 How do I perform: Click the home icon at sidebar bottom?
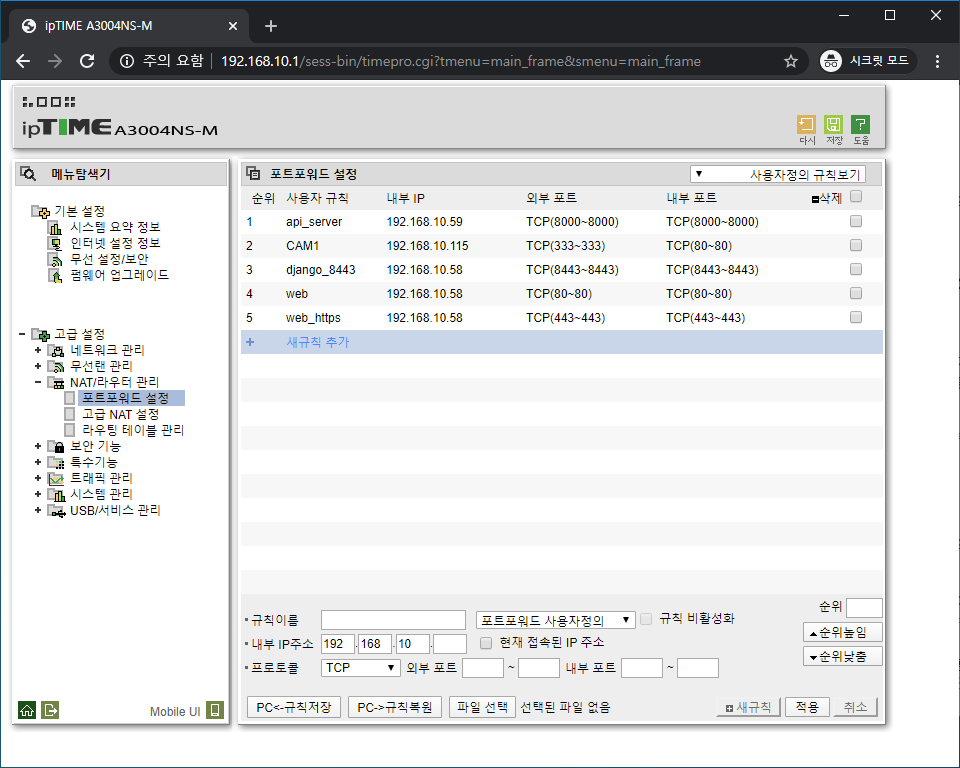click(x=27, y=710)
